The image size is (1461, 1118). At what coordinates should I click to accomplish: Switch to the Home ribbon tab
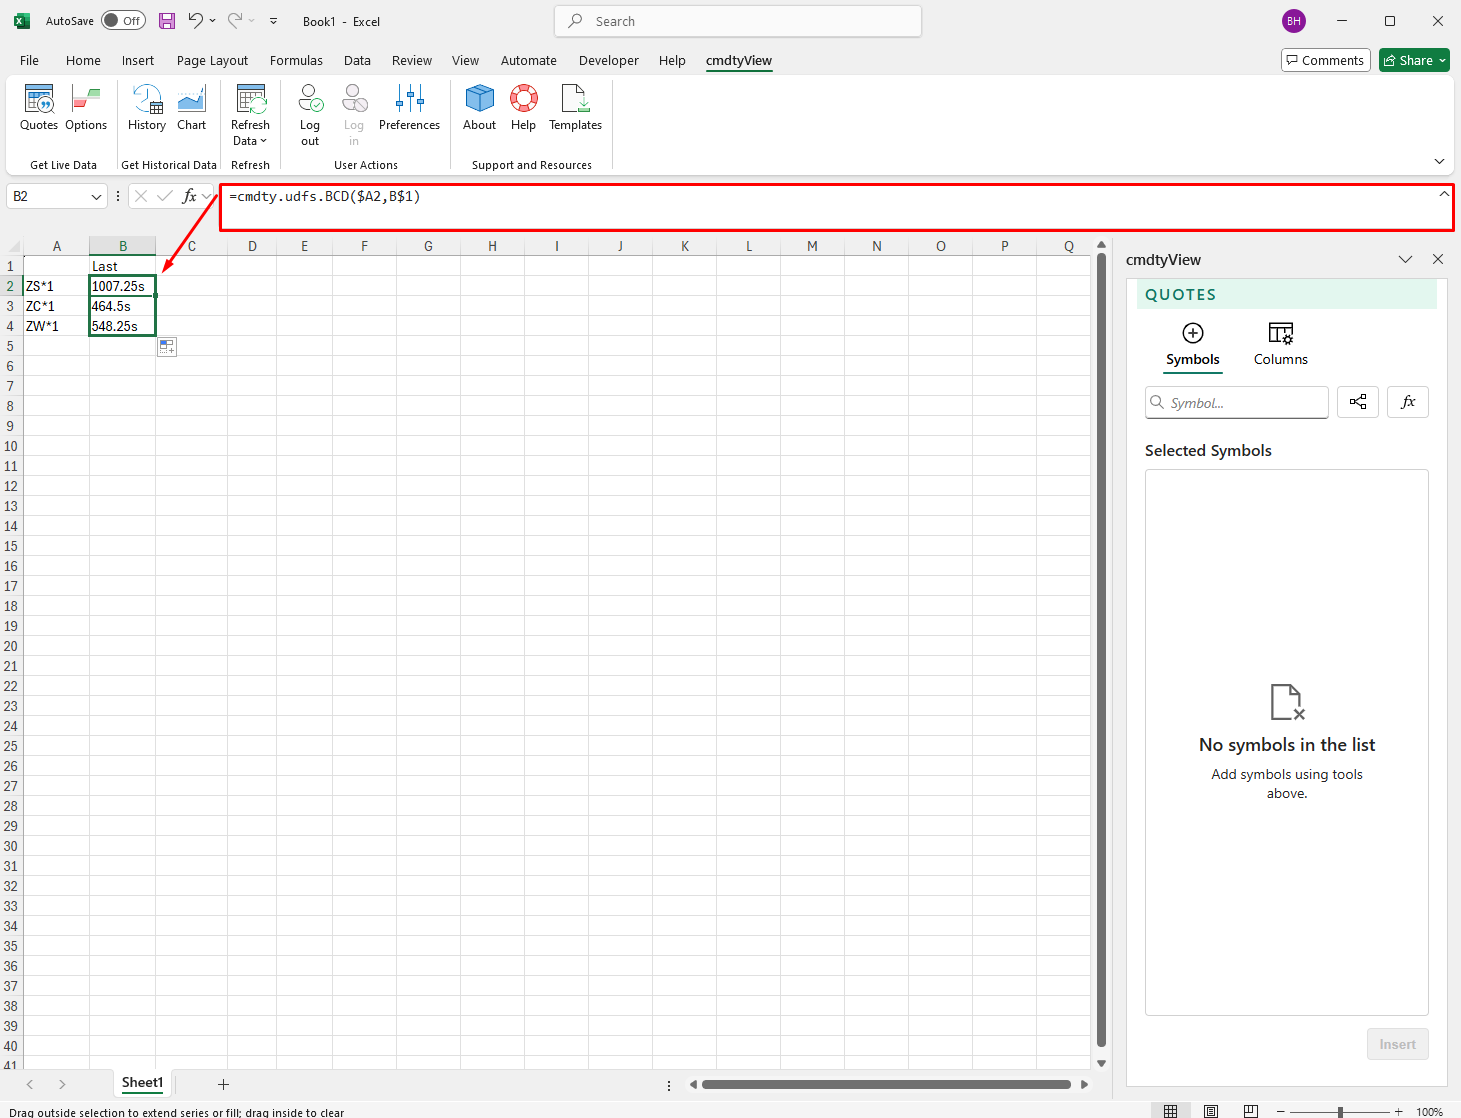(83, 60)
